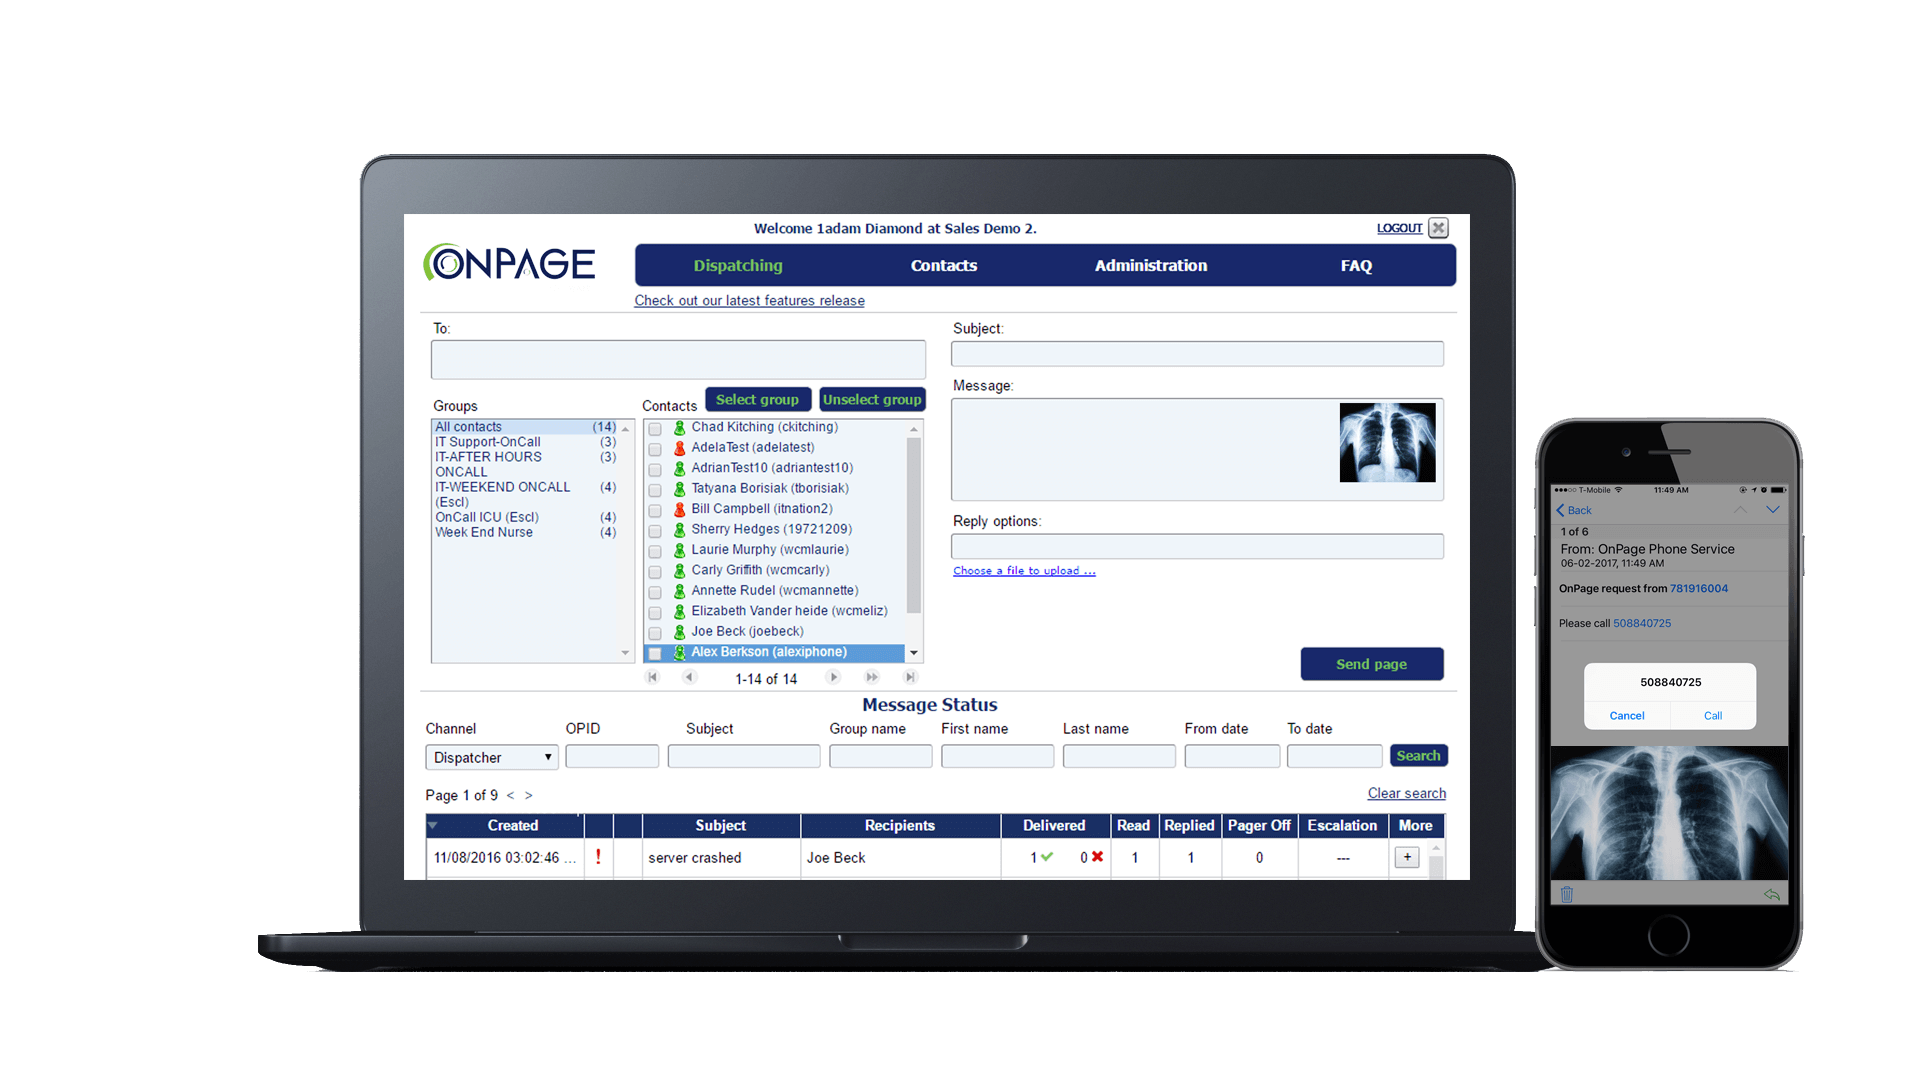Click Joe Beck's green status icon
The image size is (1920, 1080).
point(680,632)
